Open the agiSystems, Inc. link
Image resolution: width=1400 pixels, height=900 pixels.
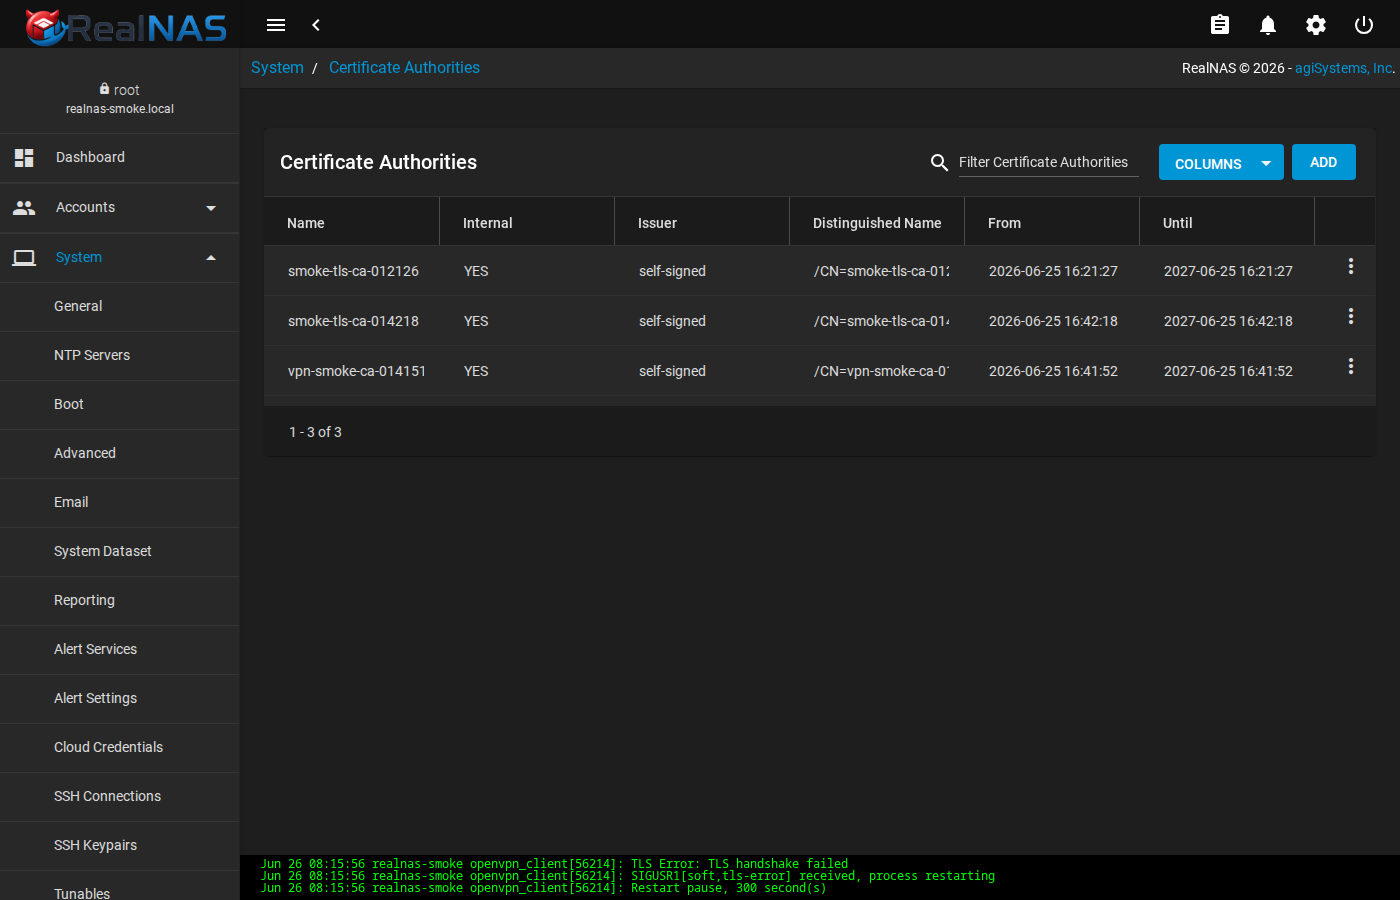coord(1343,68)
